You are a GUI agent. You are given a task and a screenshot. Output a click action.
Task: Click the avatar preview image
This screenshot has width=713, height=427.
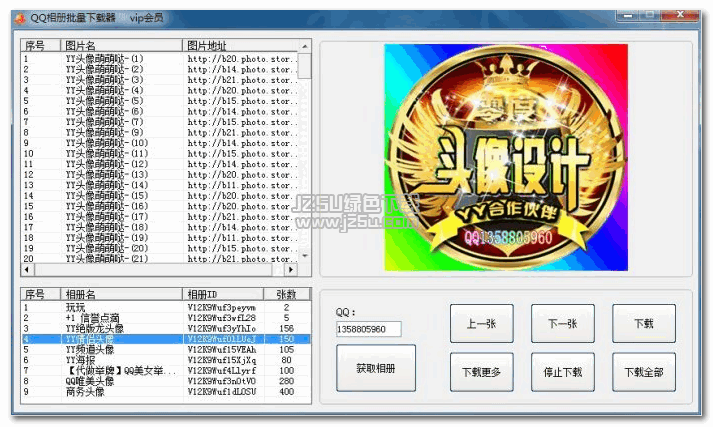click(506, 157)
